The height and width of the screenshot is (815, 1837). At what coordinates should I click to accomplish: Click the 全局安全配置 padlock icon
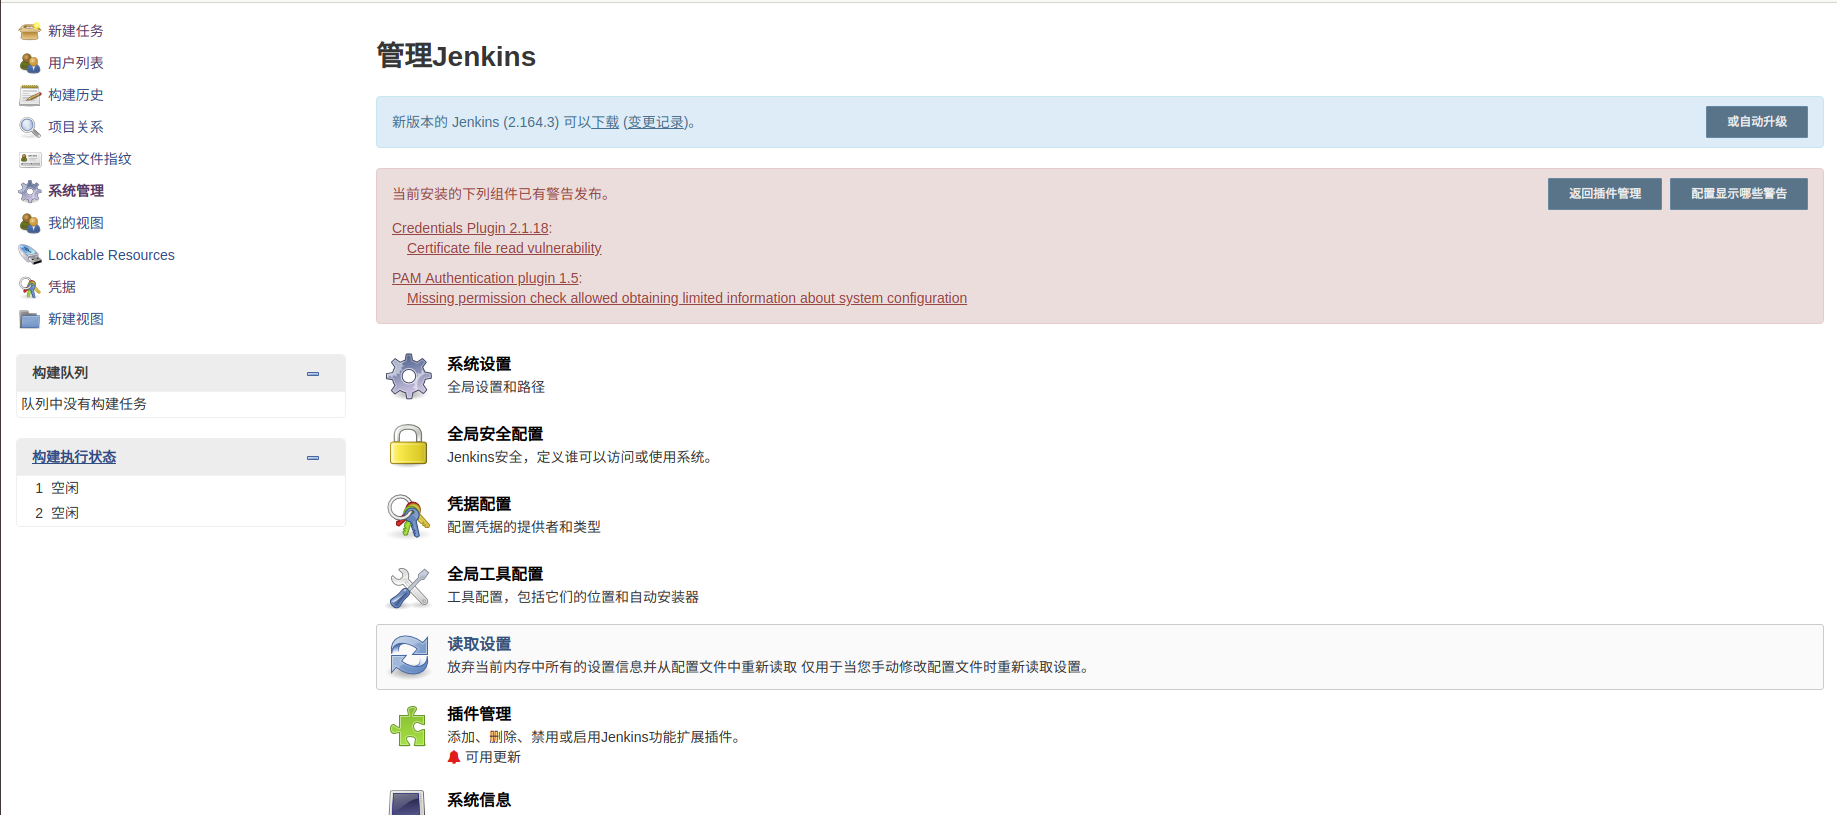pos(409,445)
